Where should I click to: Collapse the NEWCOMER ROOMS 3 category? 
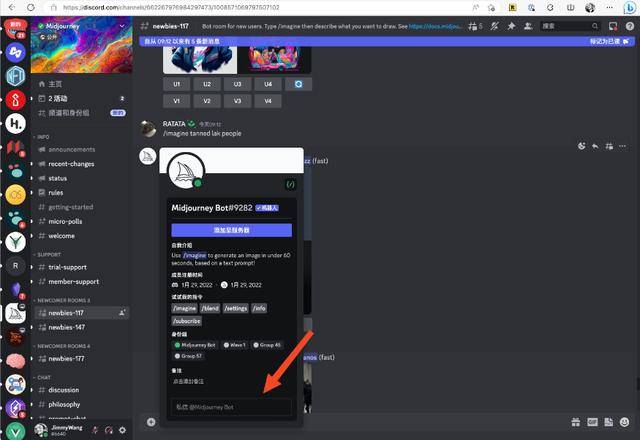pyautogui.click(x=62, y=300)
